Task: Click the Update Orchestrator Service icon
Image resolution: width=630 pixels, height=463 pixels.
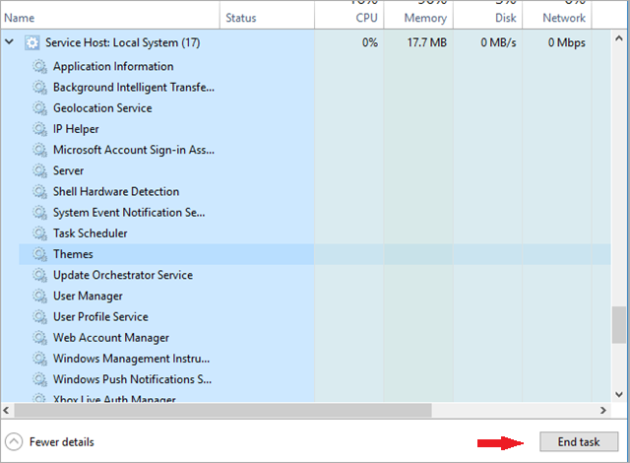Action: point(39,275)
